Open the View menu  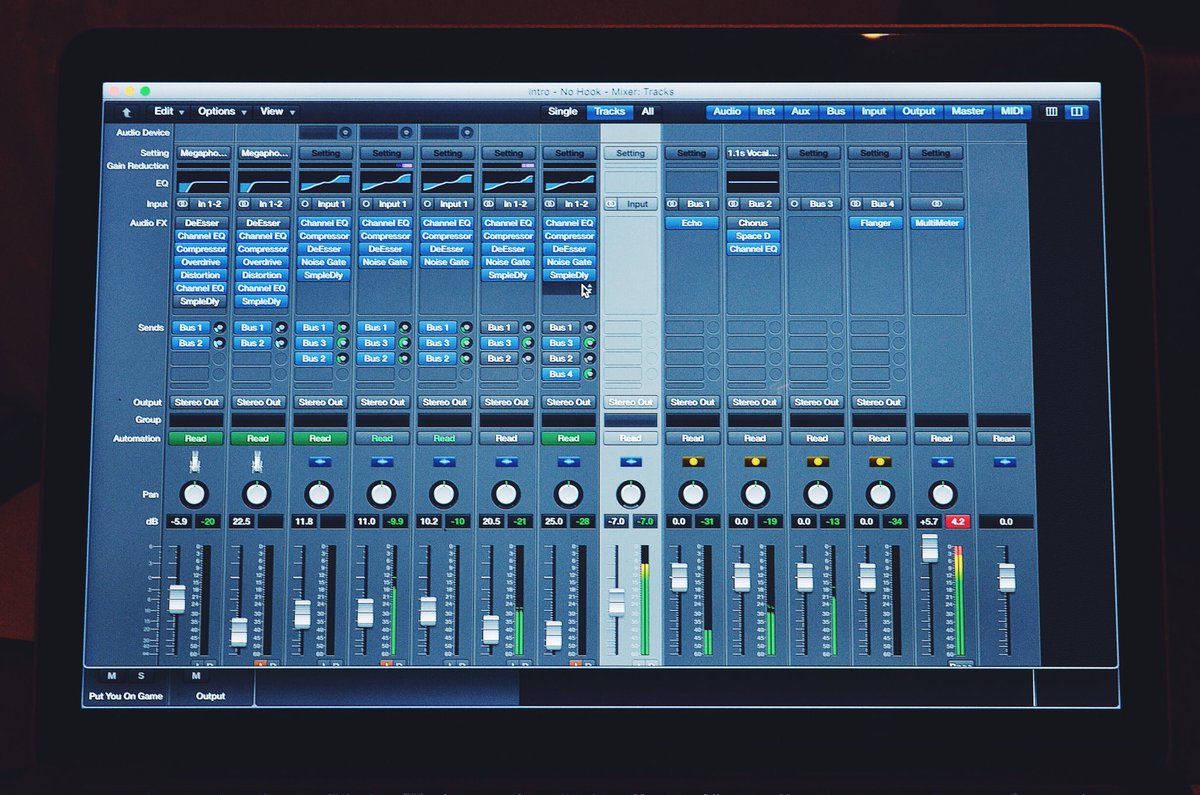click(x=276, y=112)
